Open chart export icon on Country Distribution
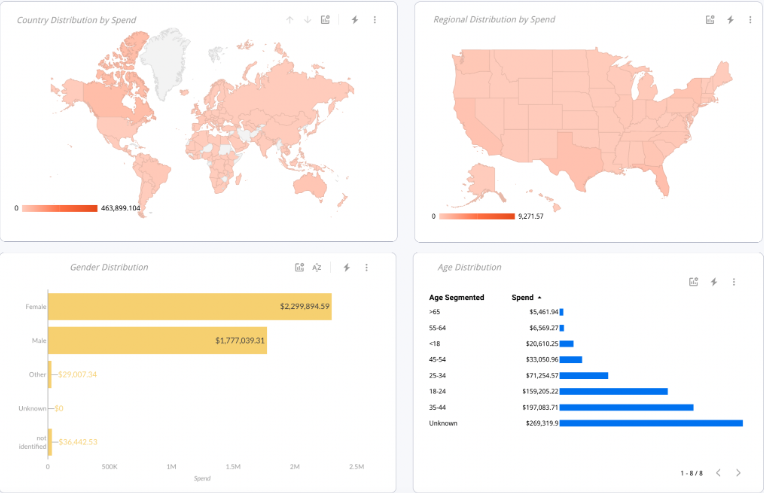Screen dimensions: 764x493 325,20
